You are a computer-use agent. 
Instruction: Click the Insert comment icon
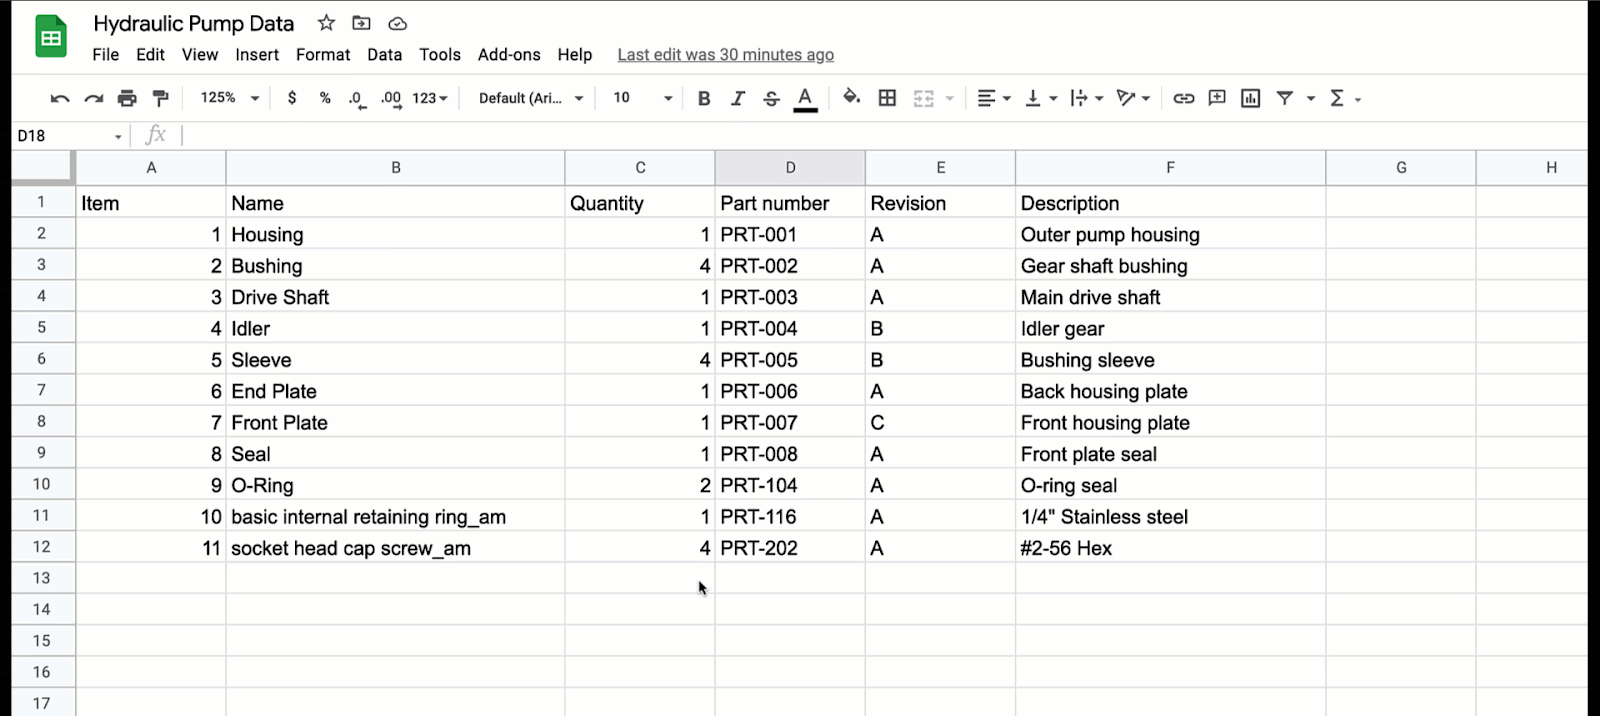1217,98
